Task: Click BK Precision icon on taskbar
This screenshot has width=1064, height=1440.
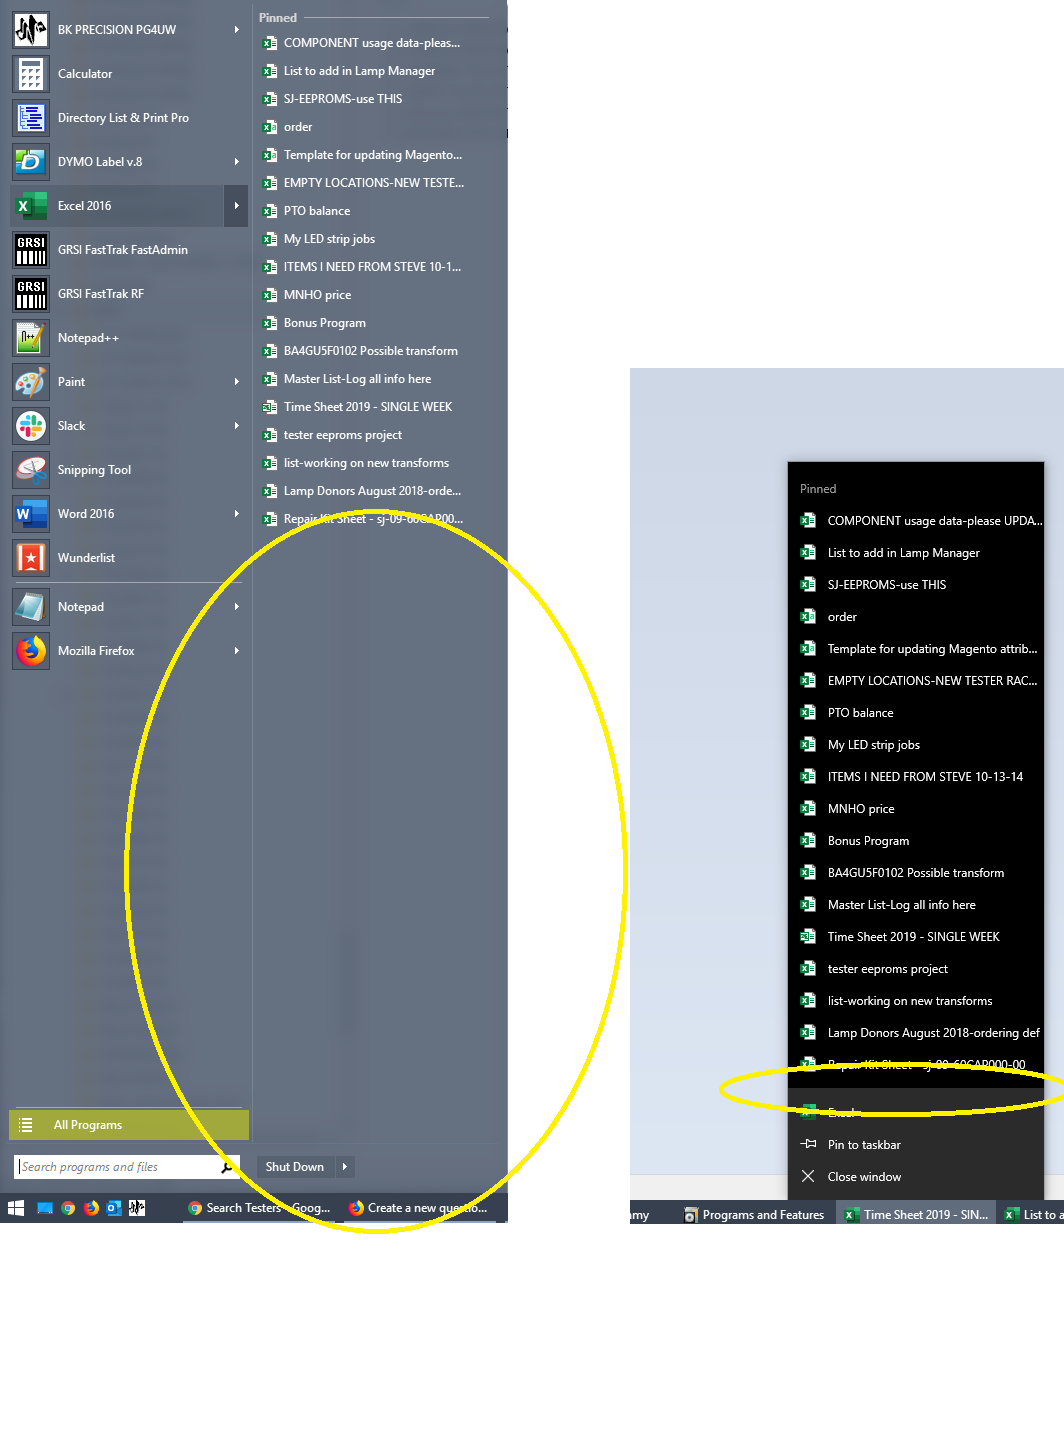Action: coord(137,1208)
